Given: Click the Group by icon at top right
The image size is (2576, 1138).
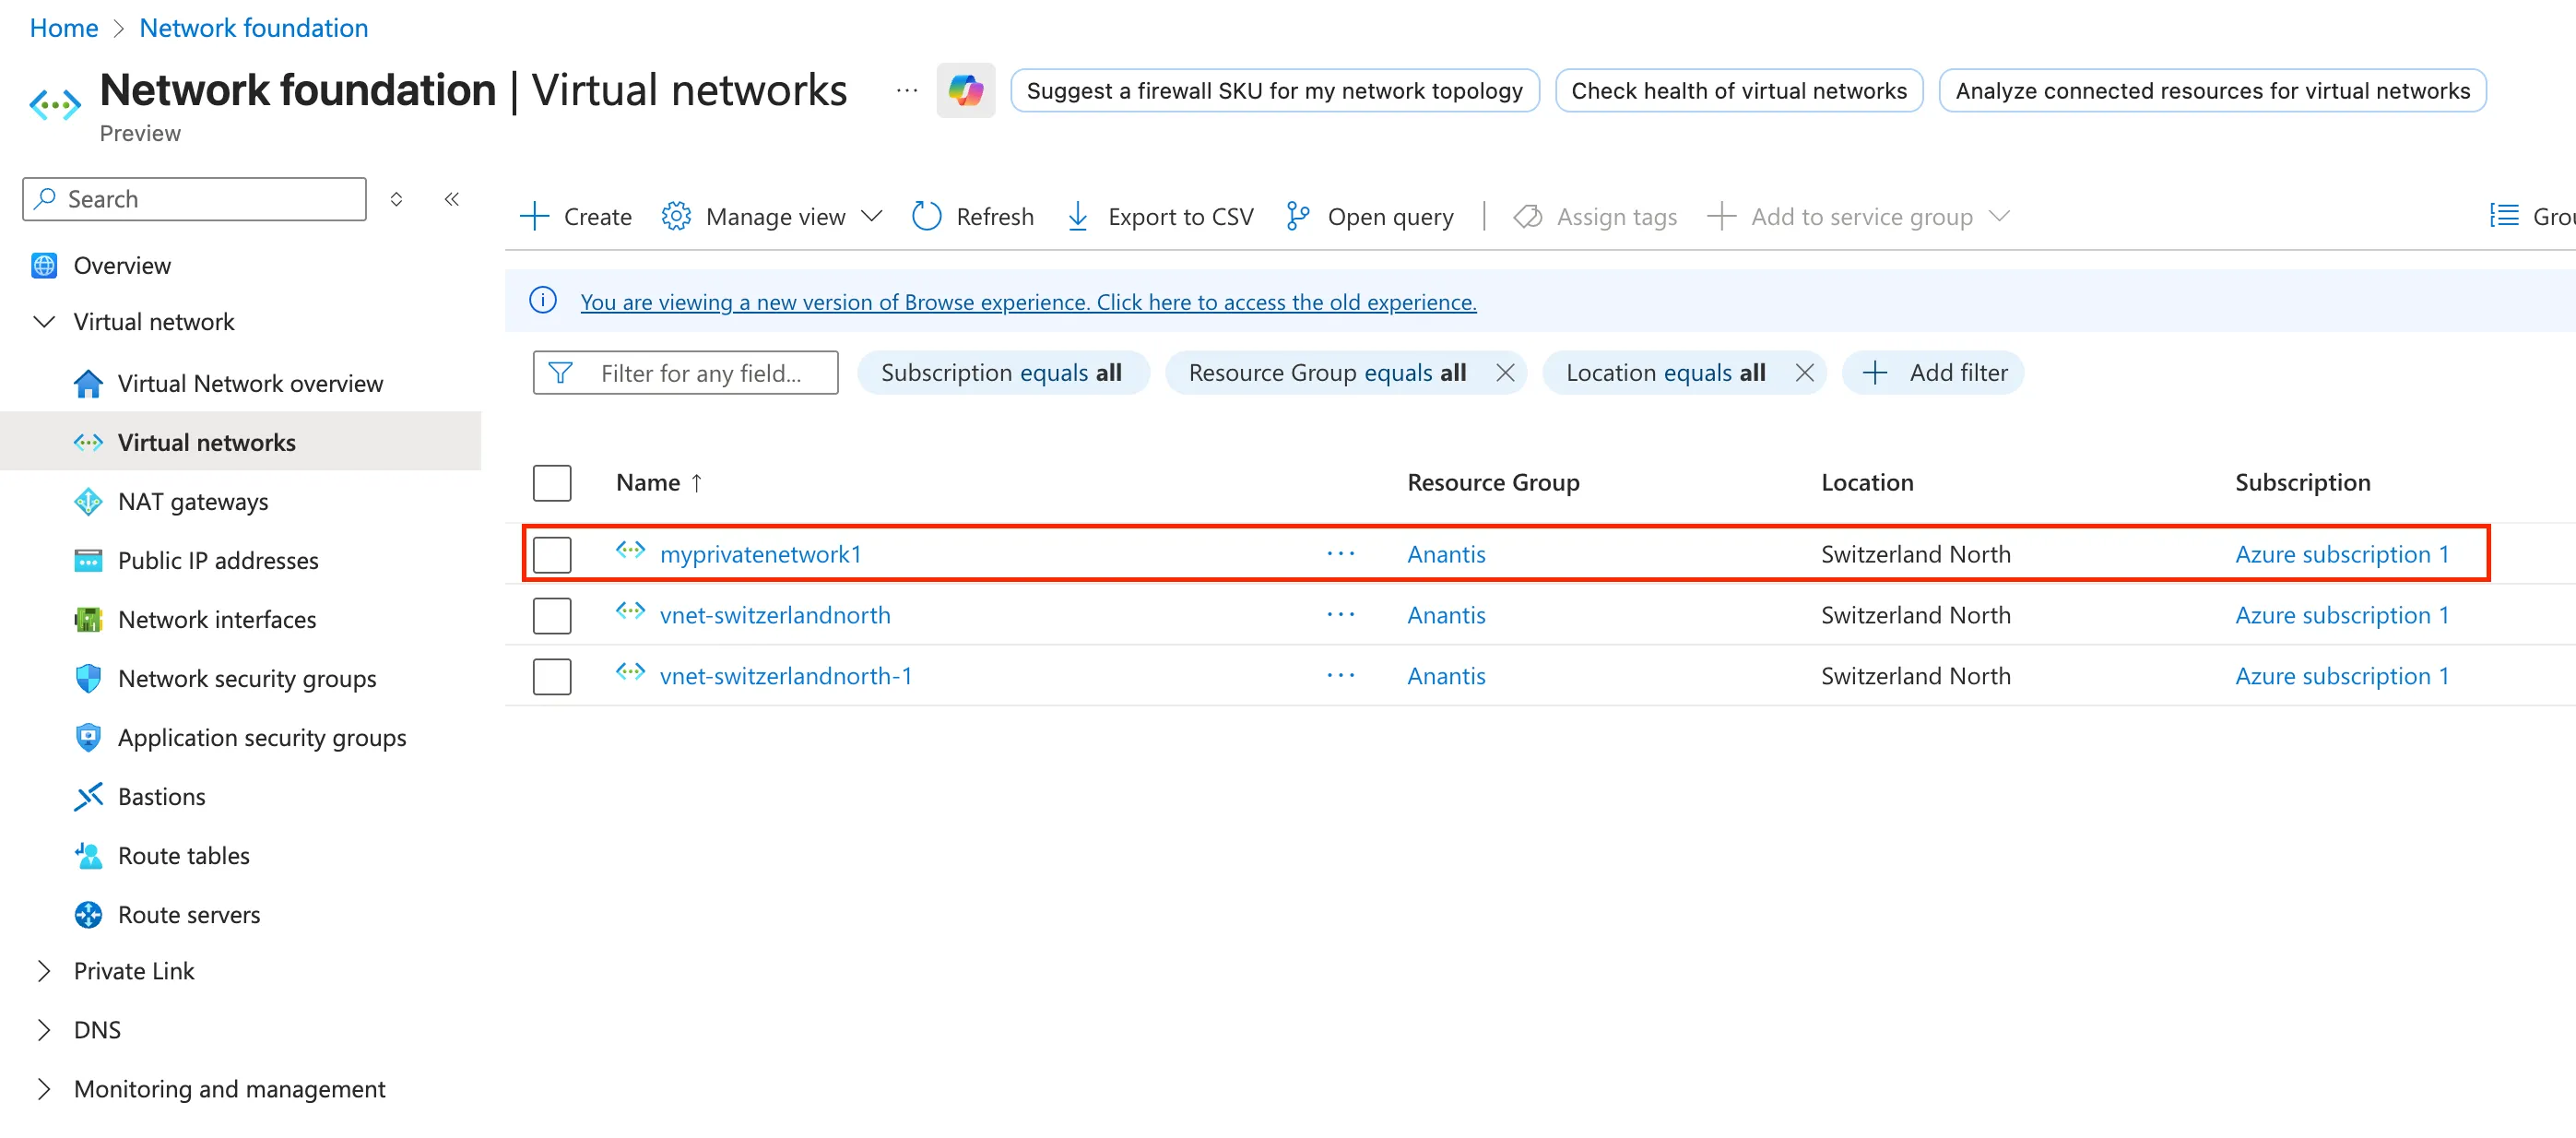Looking at the screenshot, I should pos(2504,214).
